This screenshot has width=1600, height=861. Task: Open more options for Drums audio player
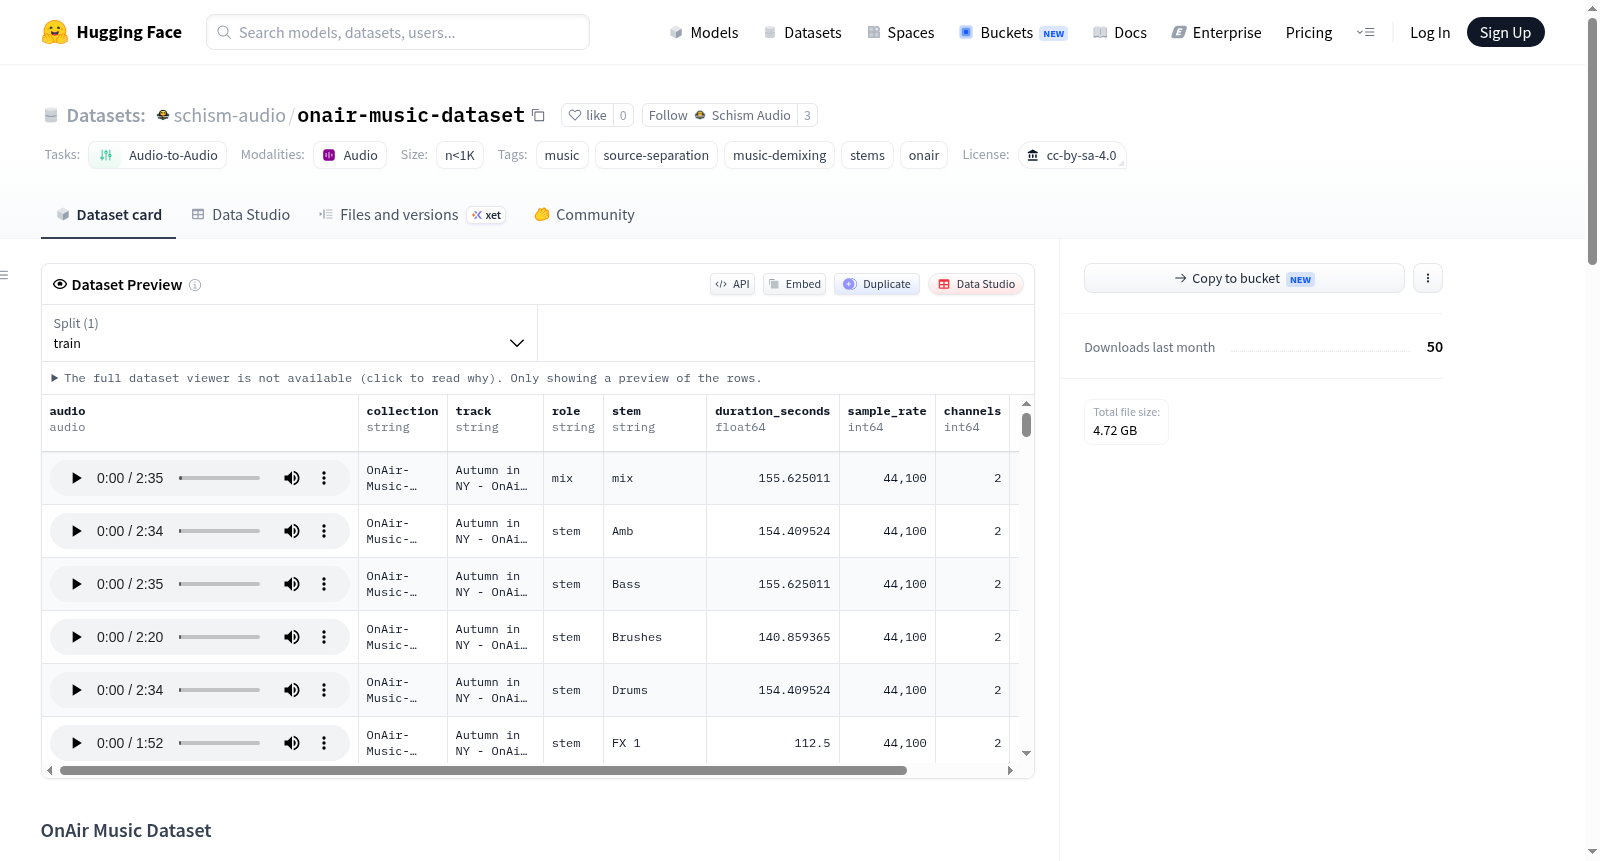pyautogui.click(x=324, y=690)
